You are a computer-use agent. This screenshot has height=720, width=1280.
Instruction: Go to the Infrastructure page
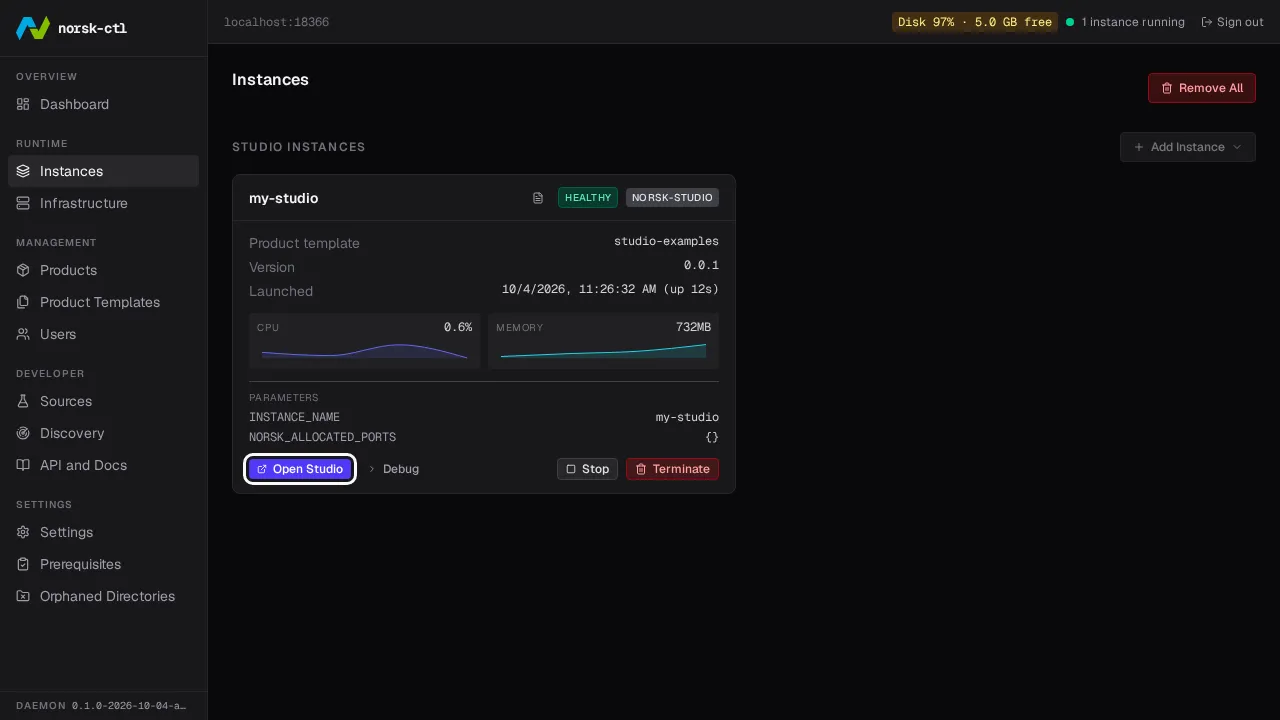[x=103, y=203]
